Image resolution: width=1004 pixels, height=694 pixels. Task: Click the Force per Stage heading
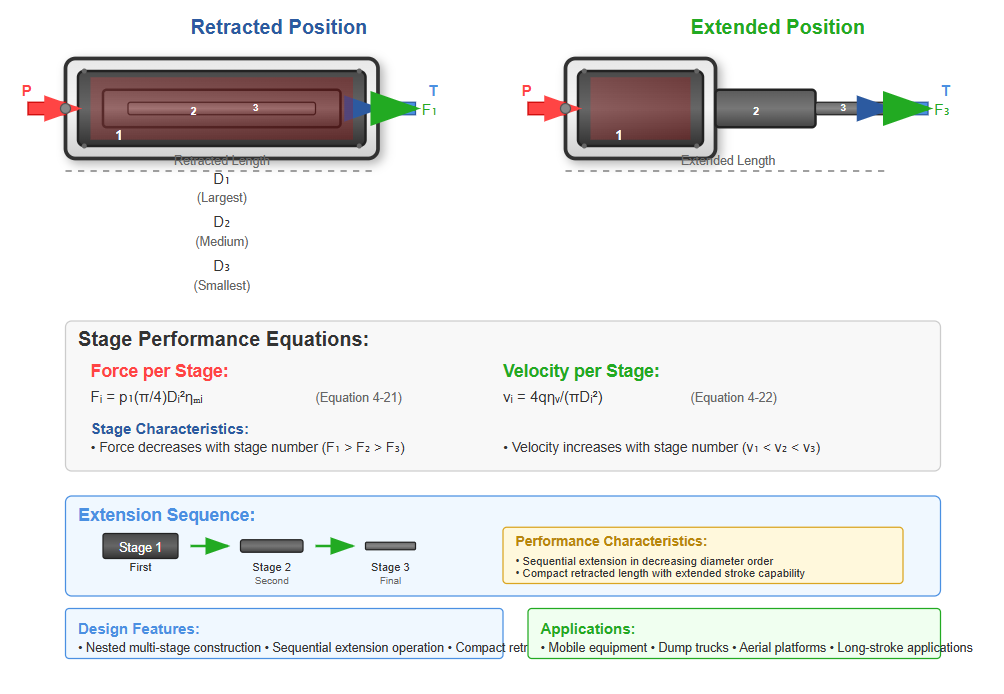159,371
